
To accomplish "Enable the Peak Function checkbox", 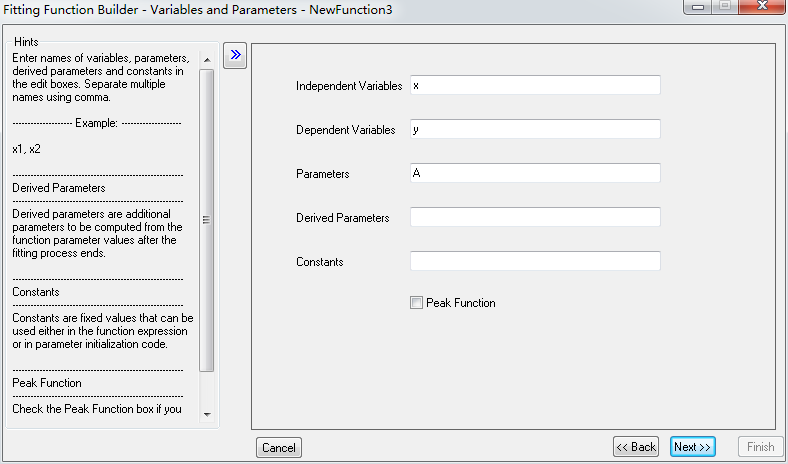I will [416, 303].
